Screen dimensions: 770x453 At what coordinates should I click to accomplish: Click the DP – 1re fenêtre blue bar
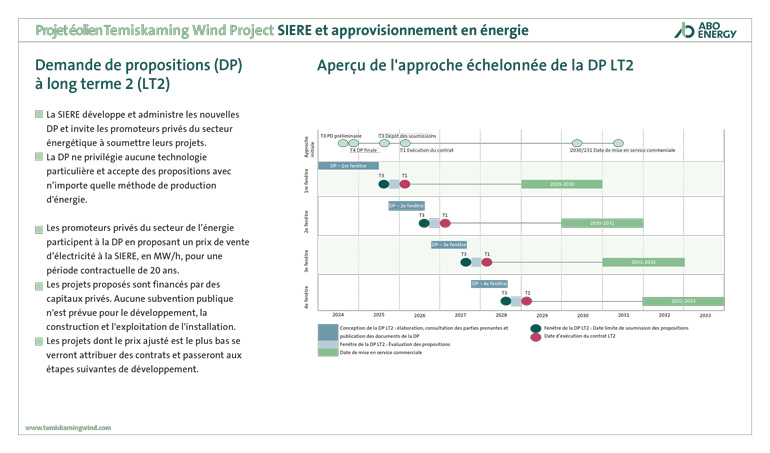coord(347,166)
